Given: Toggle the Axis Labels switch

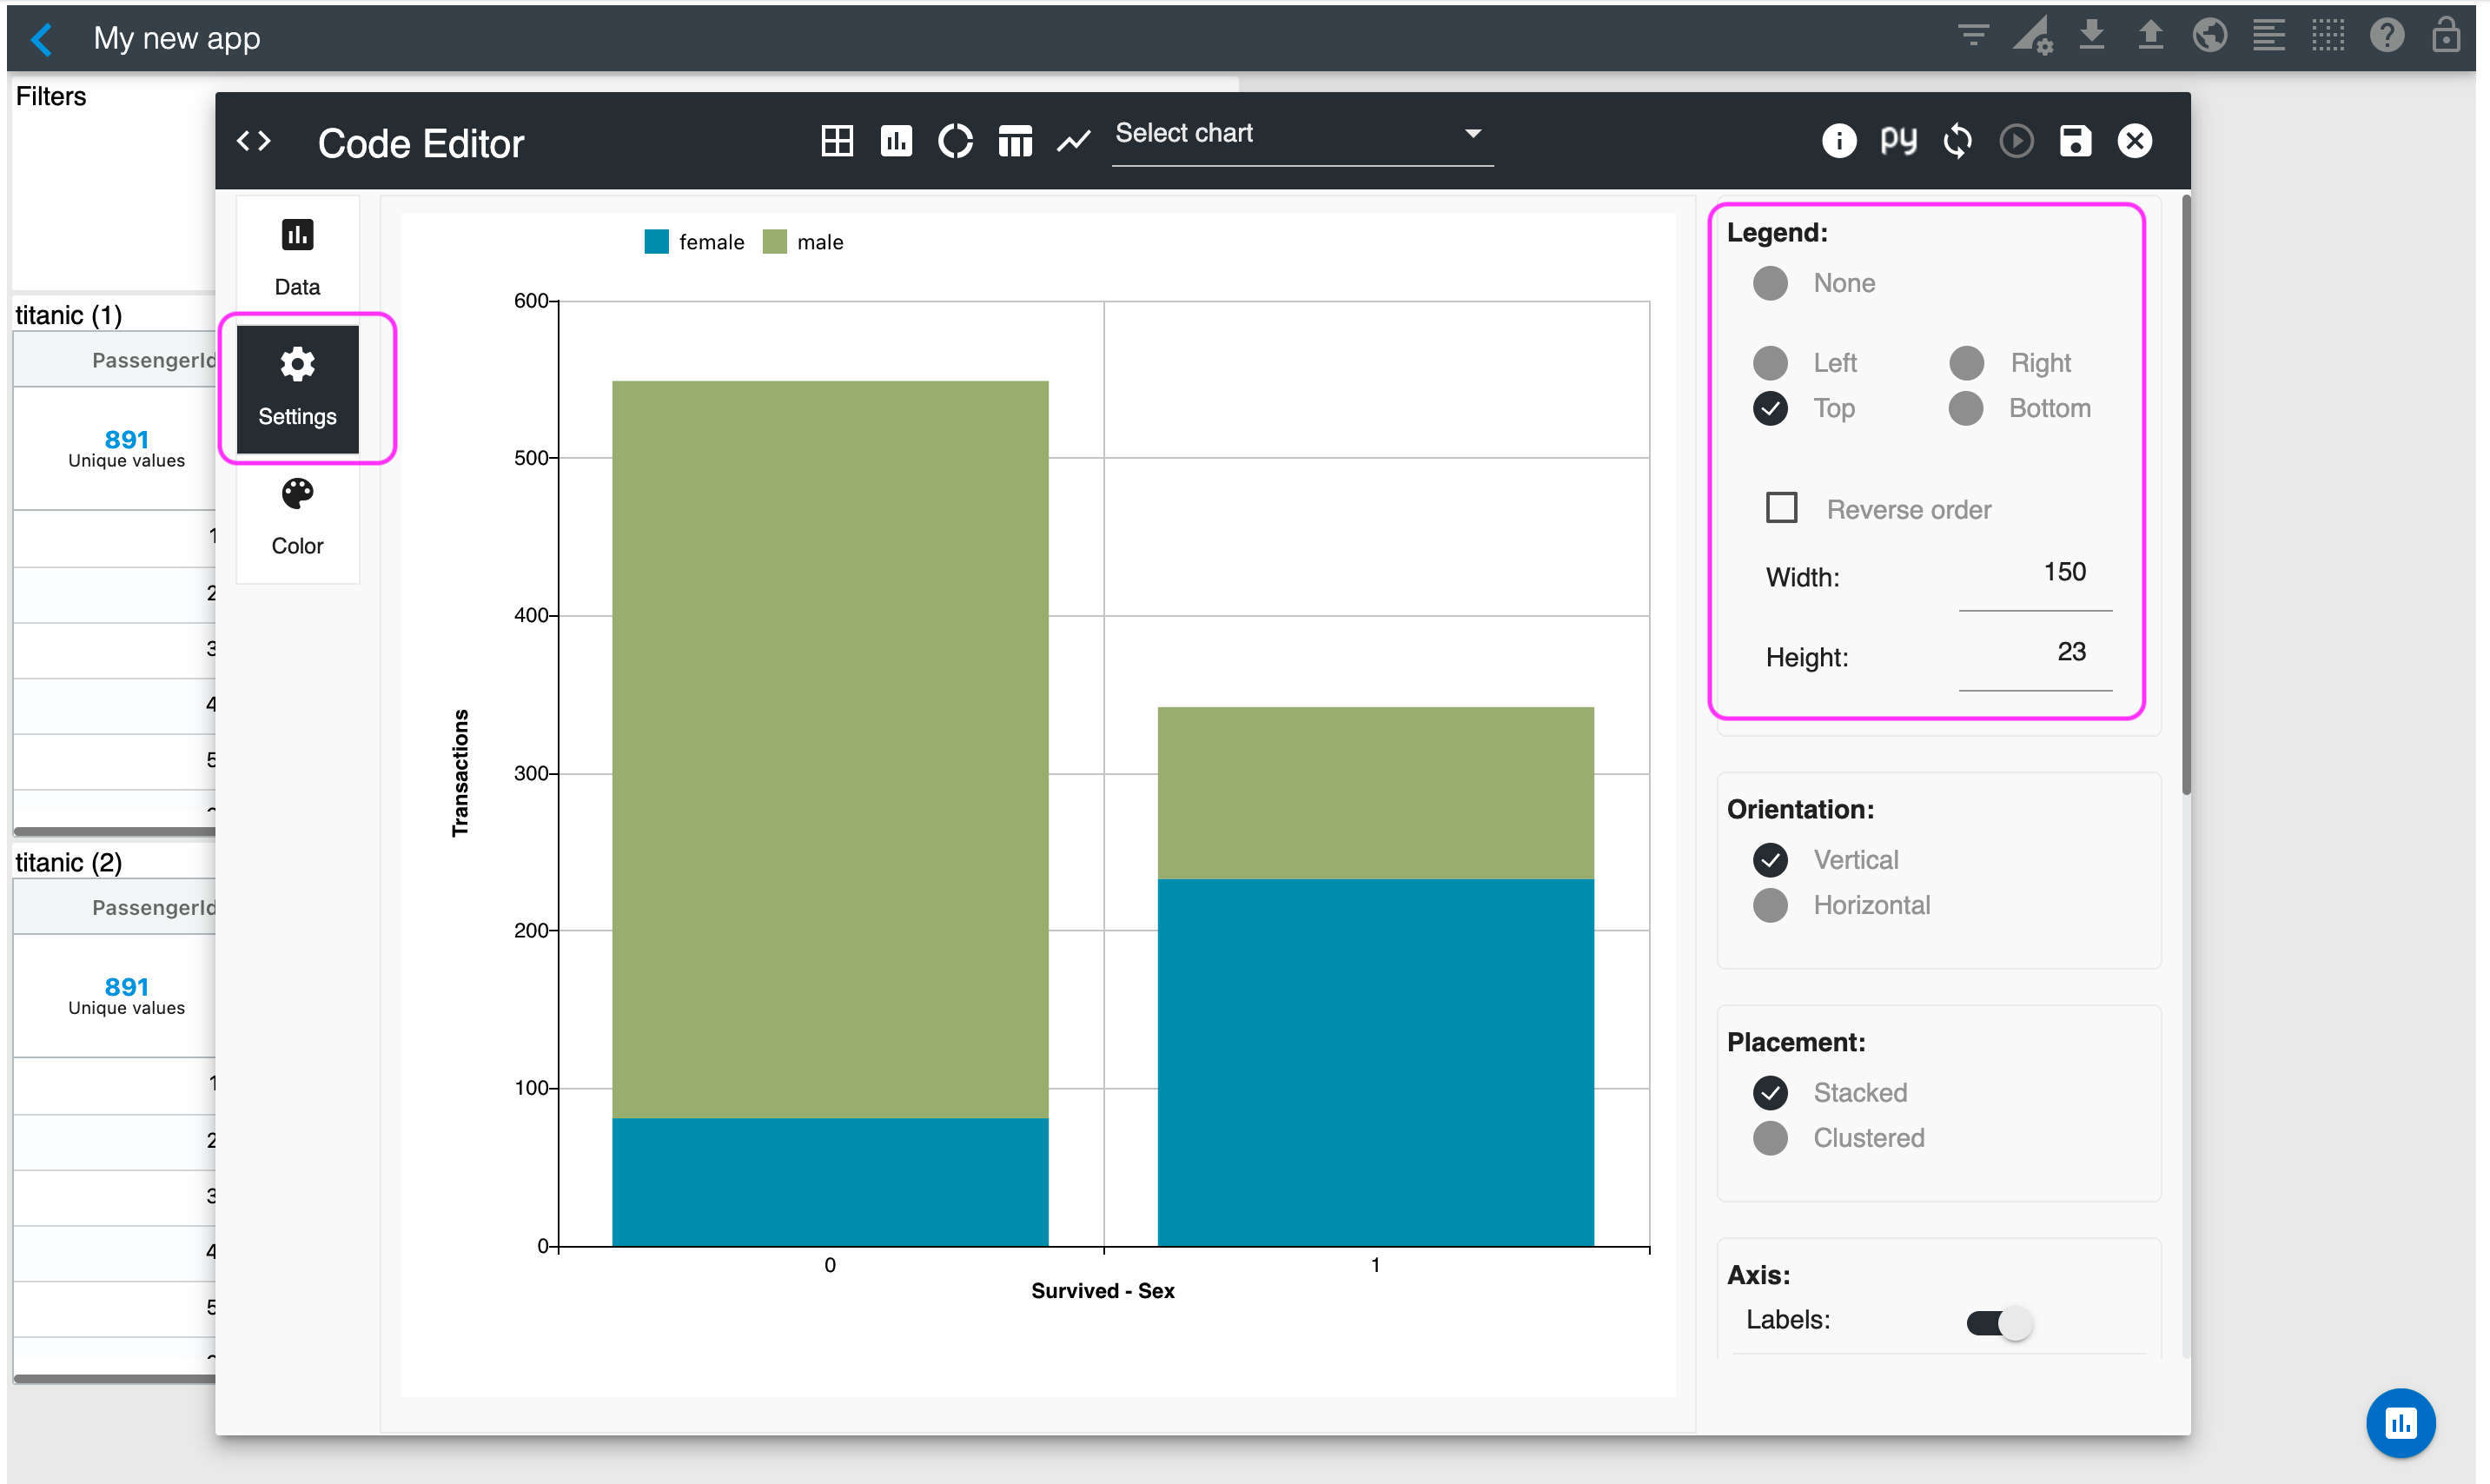Looking at the screenshot, I should coord(1998,1322).
